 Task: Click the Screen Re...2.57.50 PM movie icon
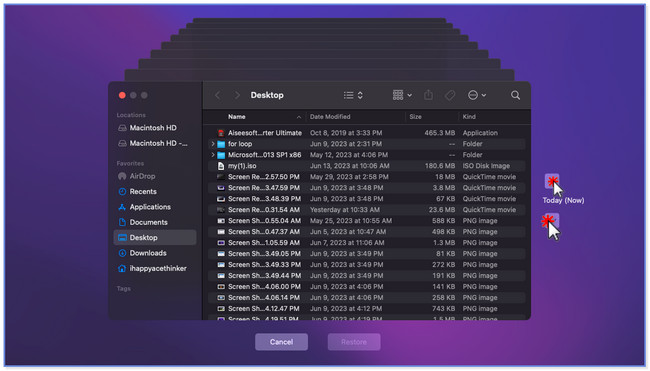(221, 177)
